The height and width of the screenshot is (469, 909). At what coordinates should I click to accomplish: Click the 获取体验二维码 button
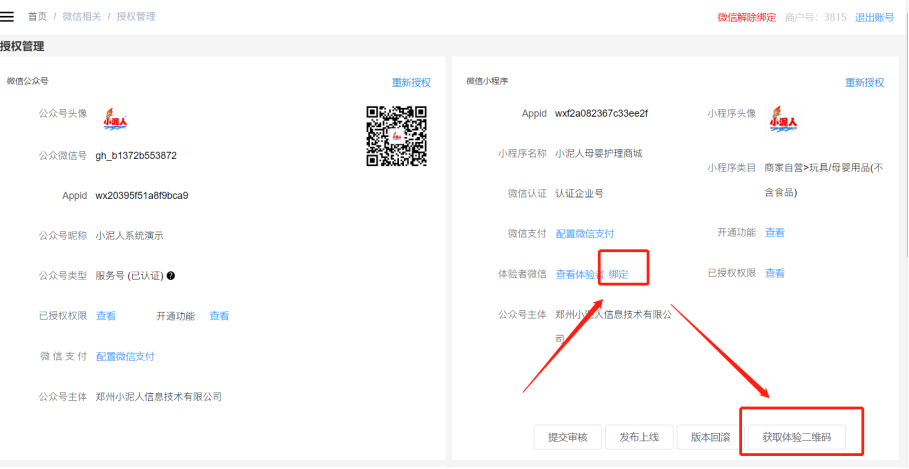(x=797, y=437)
